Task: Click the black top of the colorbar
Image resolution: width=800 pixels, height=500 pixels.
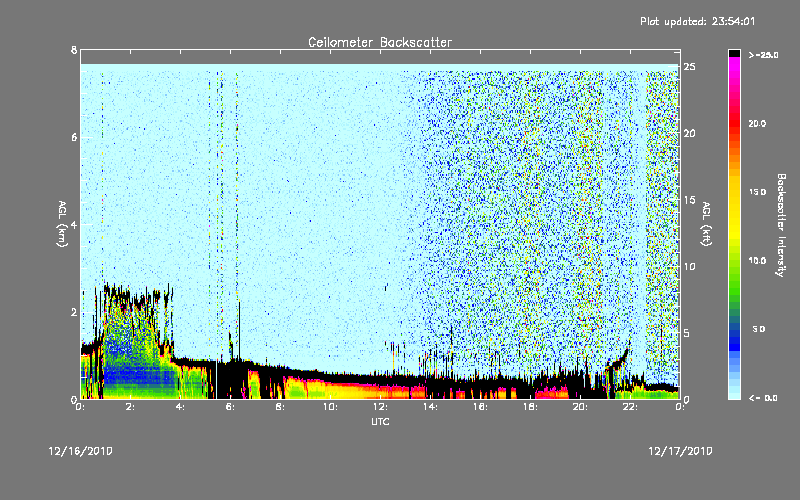Action: (x=734, y=53)
